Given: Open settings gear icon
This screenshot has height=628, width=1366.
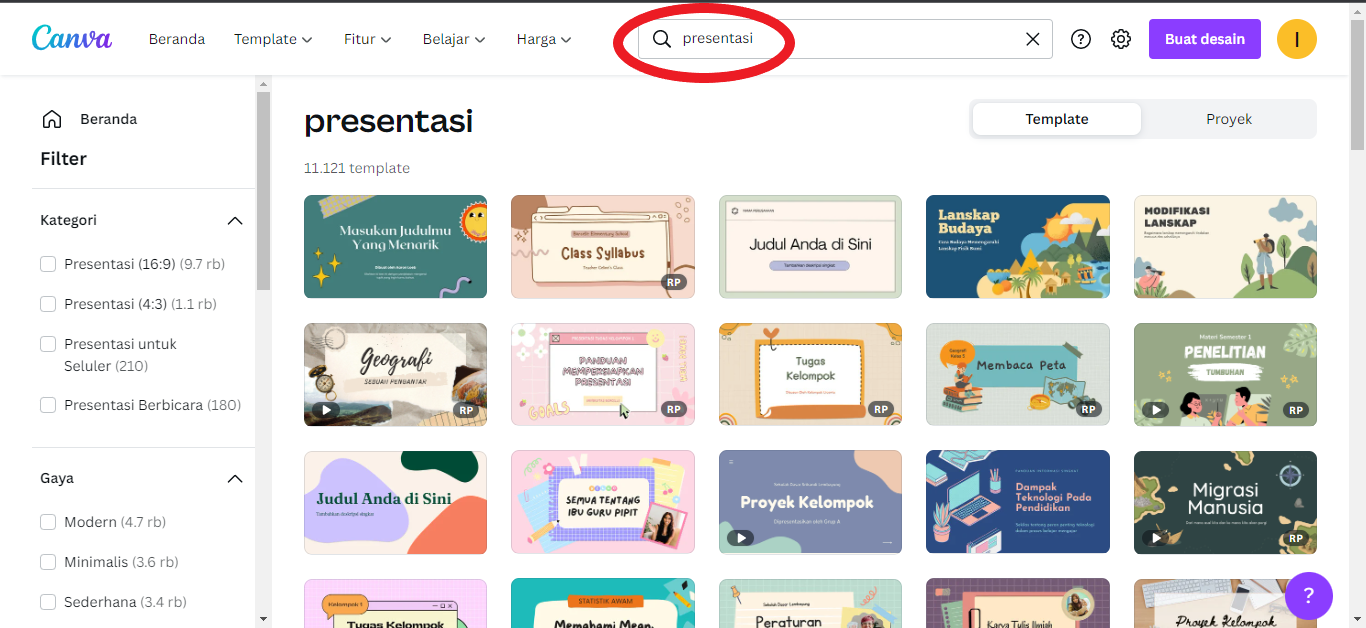Looking at the screenshot, I should [x=1121, y=39].
